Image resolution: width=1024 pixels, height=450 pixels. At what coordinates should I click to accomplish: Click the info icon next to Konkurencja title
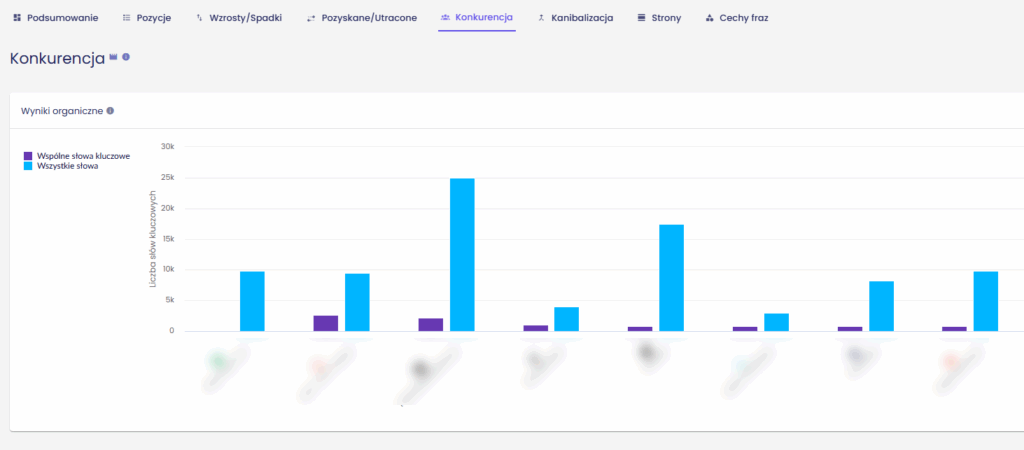(x=126, y=58)
